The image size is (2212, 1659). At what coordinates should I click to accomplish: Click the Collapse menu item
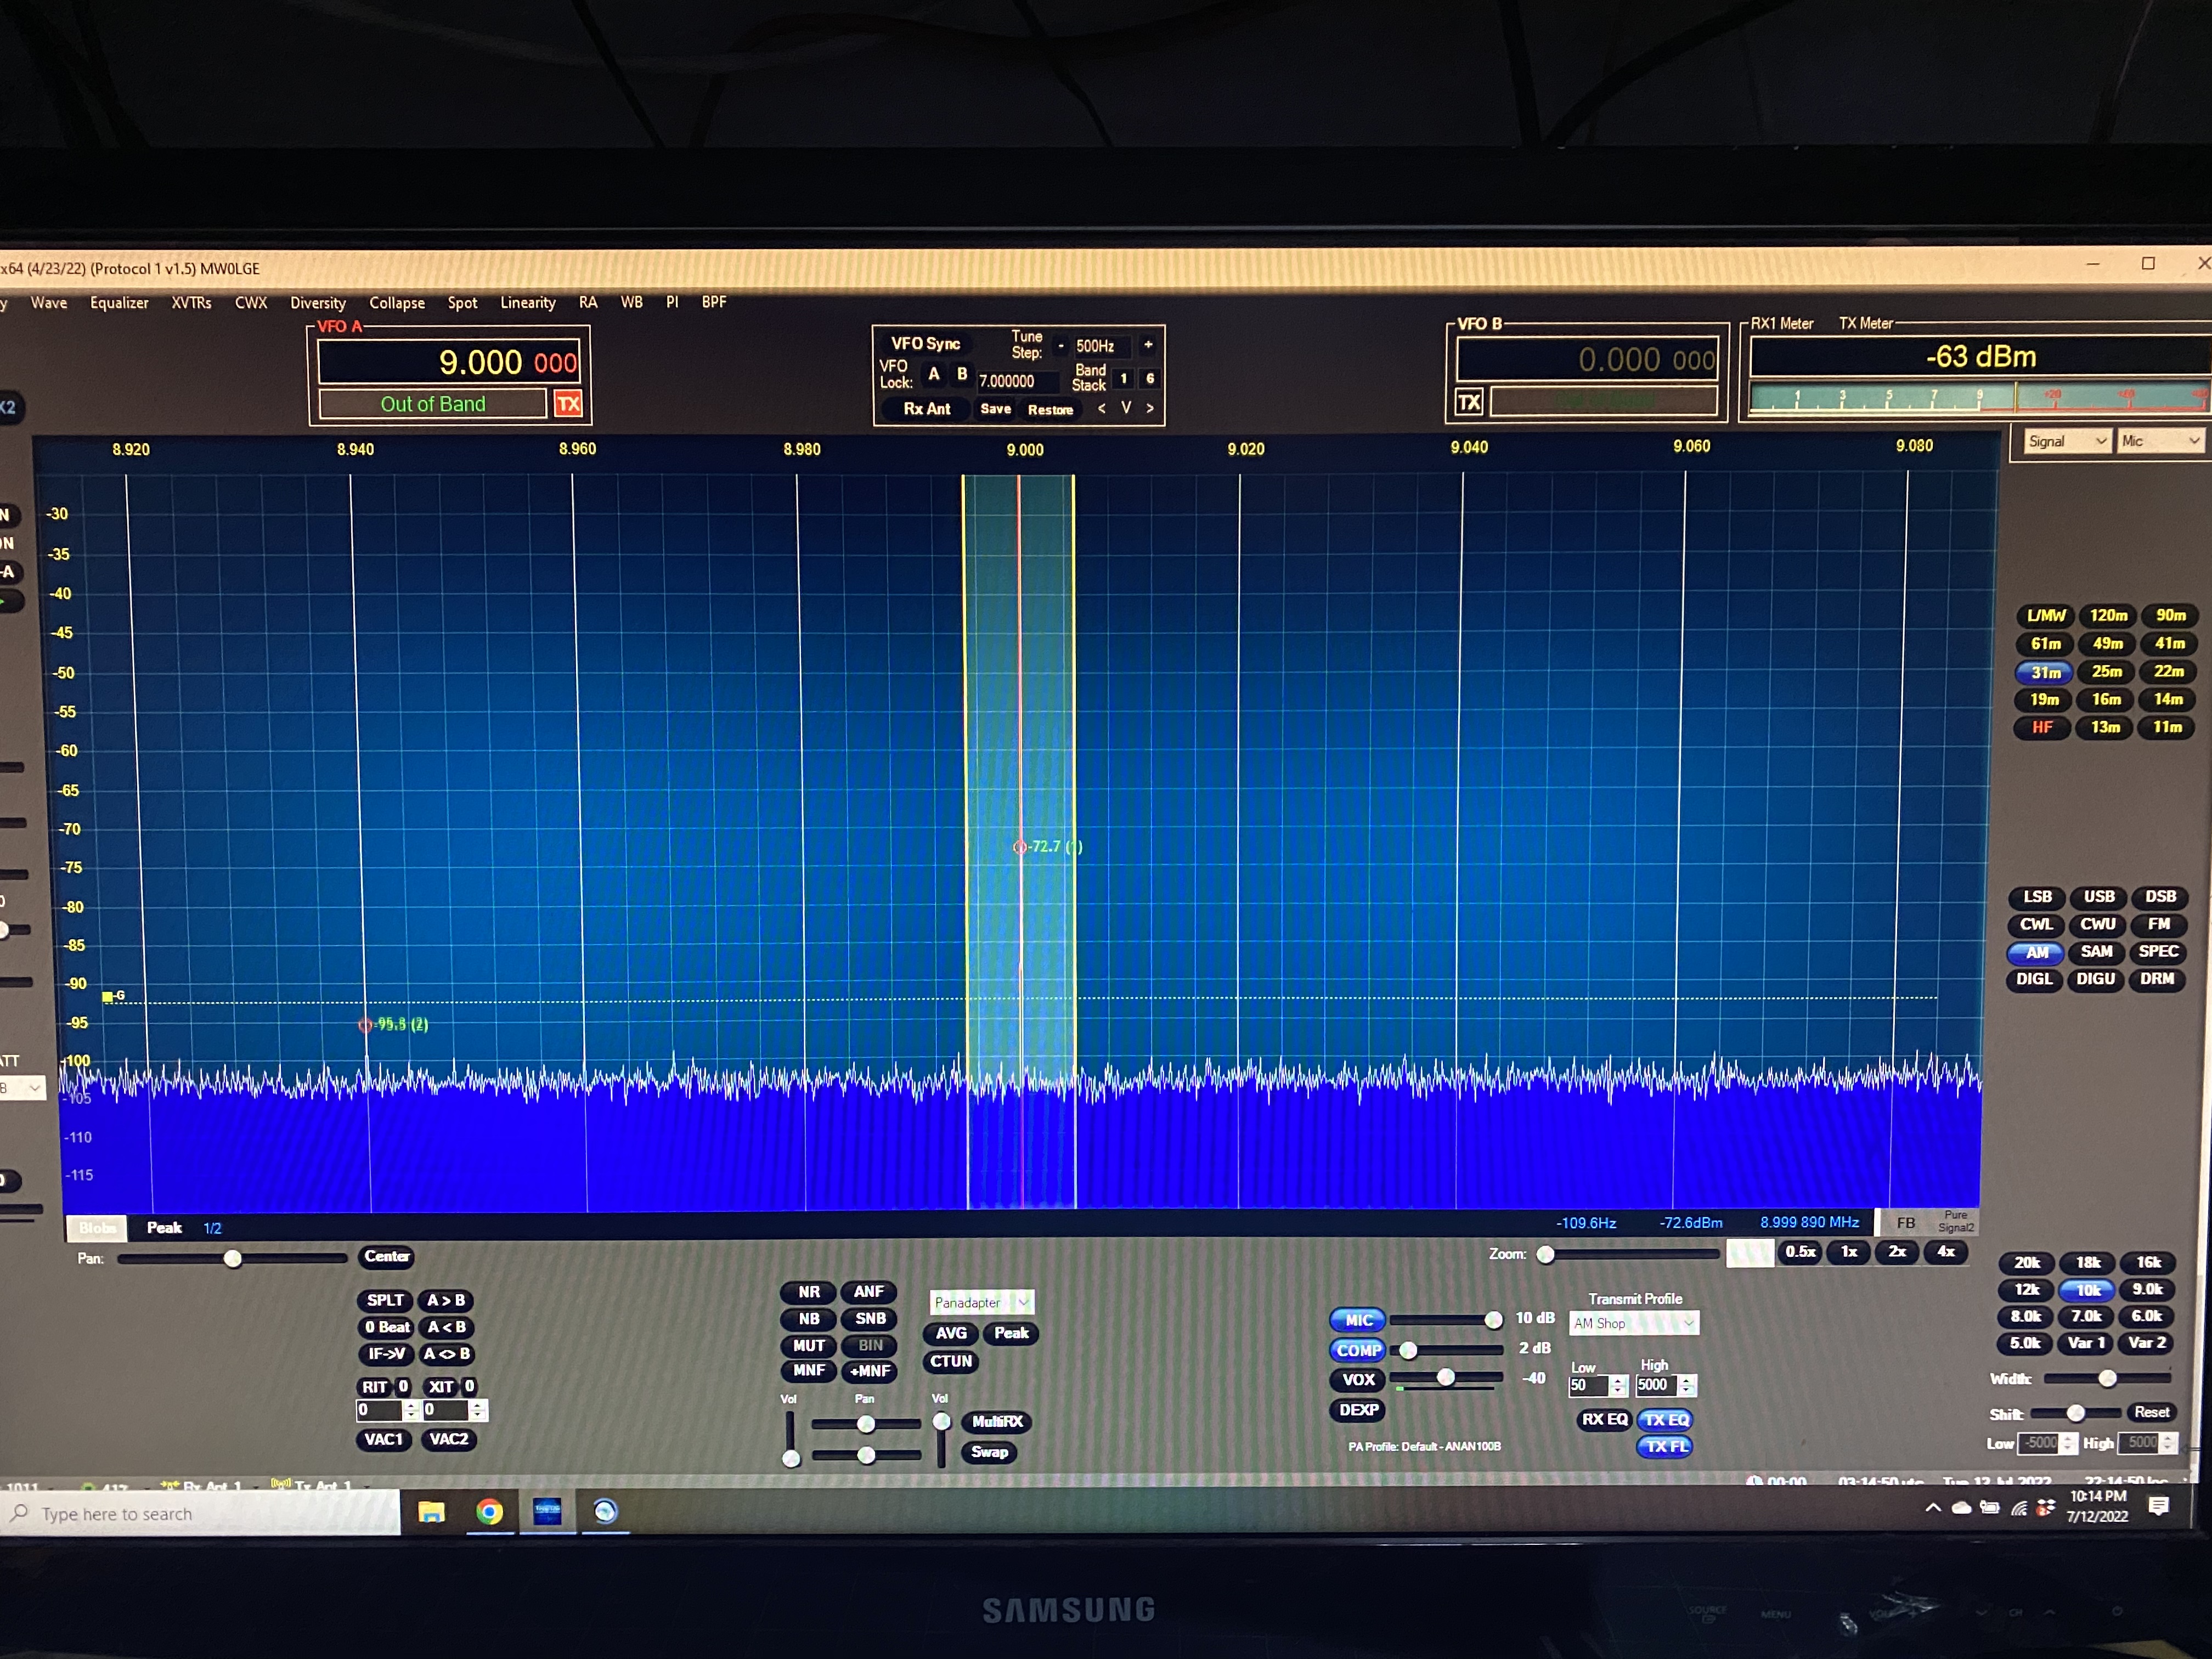[397, 303]
